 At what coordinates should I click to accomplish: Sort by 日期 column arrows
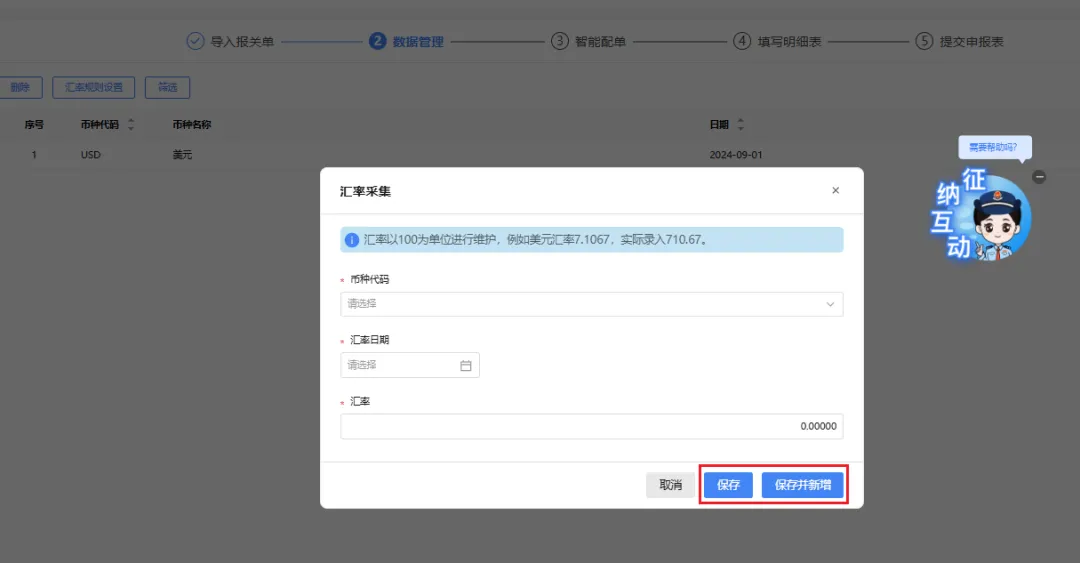pyautogui.click(x=740, y=125)
